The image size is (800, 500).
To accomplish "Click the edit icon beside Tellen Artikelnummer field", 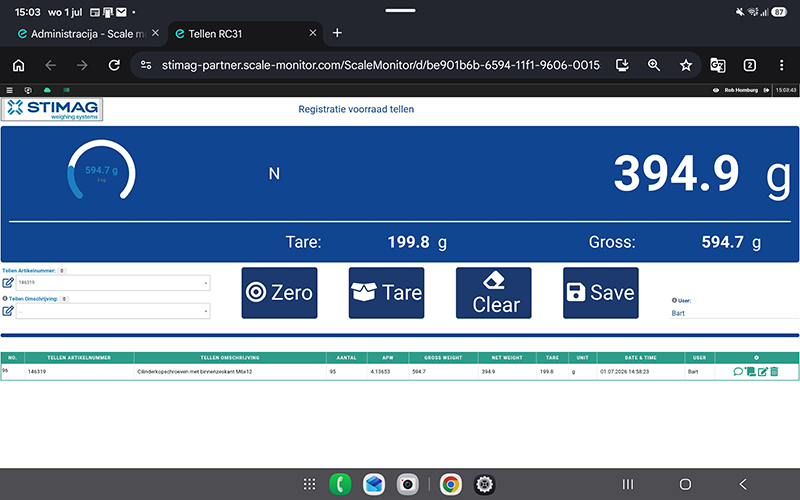I will 8,283.
